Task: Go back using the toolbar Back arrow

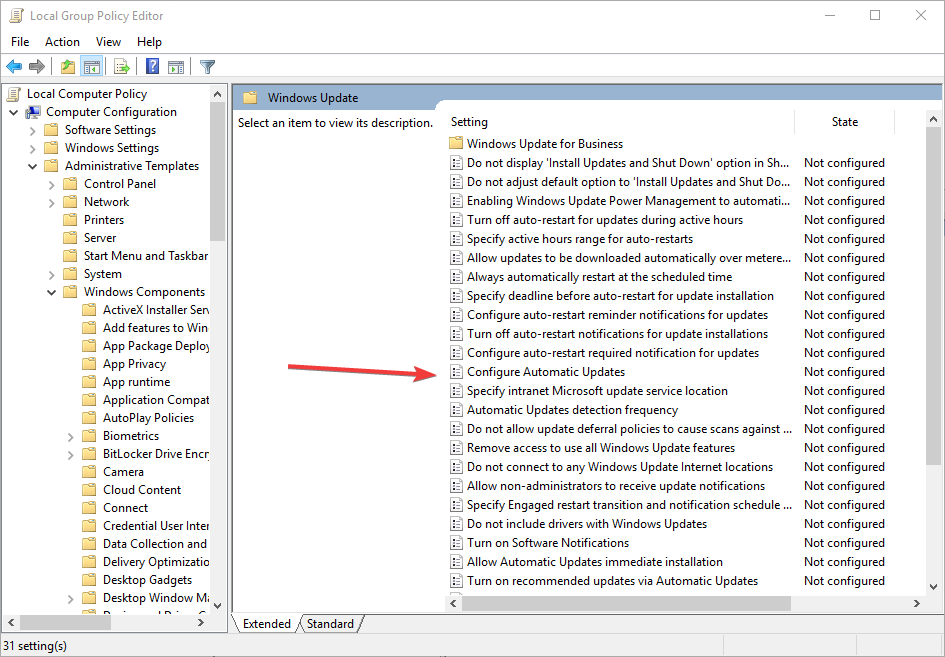Action: 14,66
